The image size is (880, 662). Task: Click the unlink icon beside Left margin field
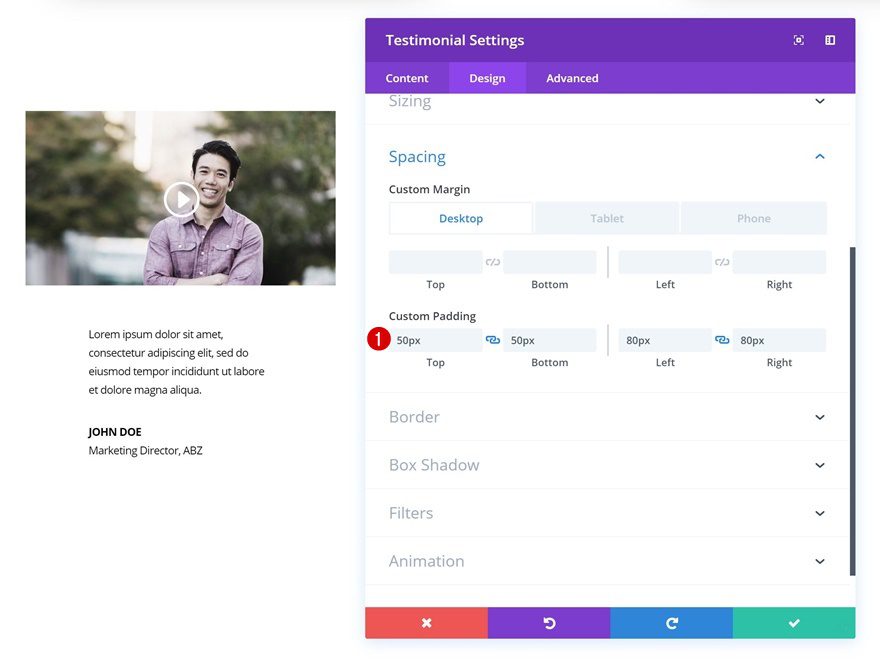[x=722, y=262]
